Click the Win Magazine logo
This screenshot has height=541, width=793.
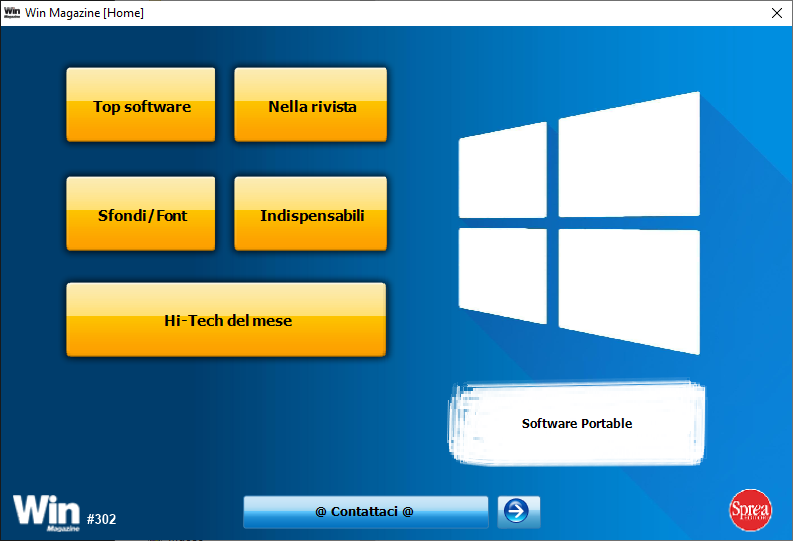pyautogui.click(x=47, y=513)
